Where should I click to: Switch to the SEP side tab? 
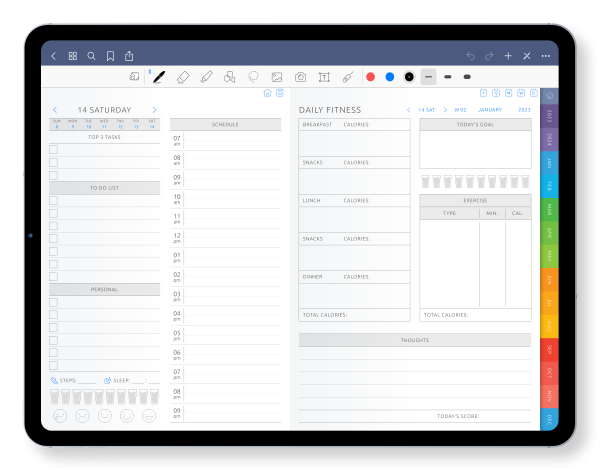coord(549,350)
